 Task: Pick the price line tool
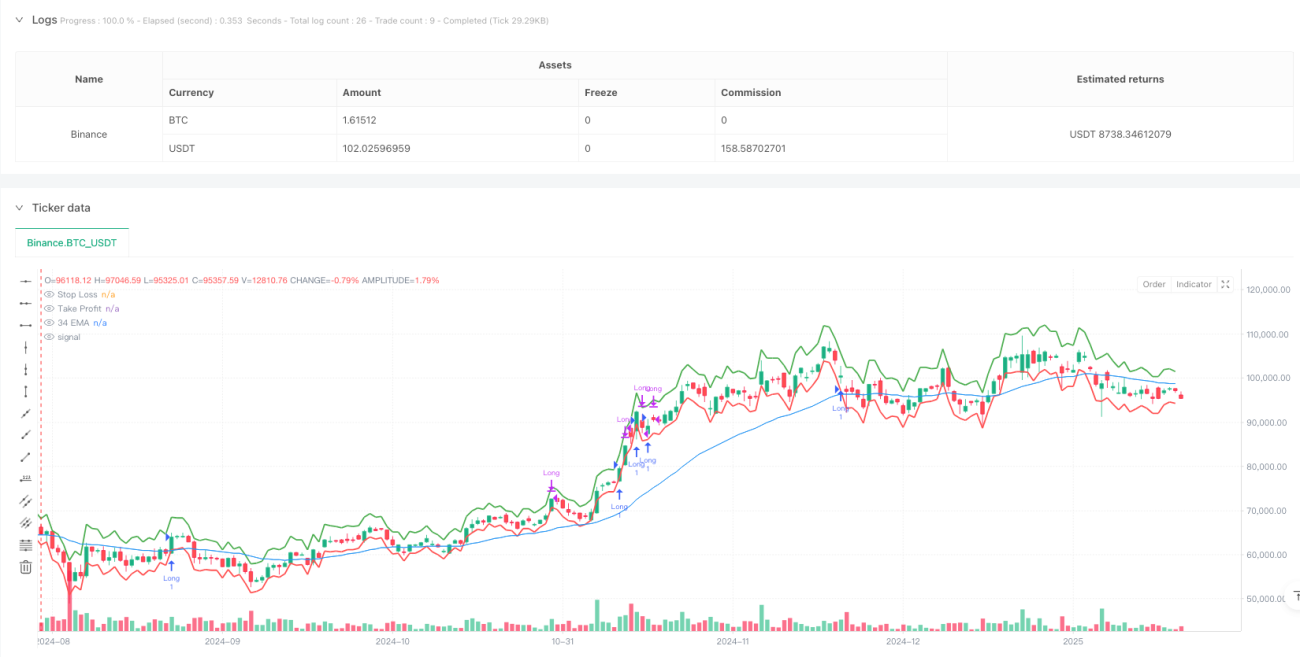[x=26, y=479]
